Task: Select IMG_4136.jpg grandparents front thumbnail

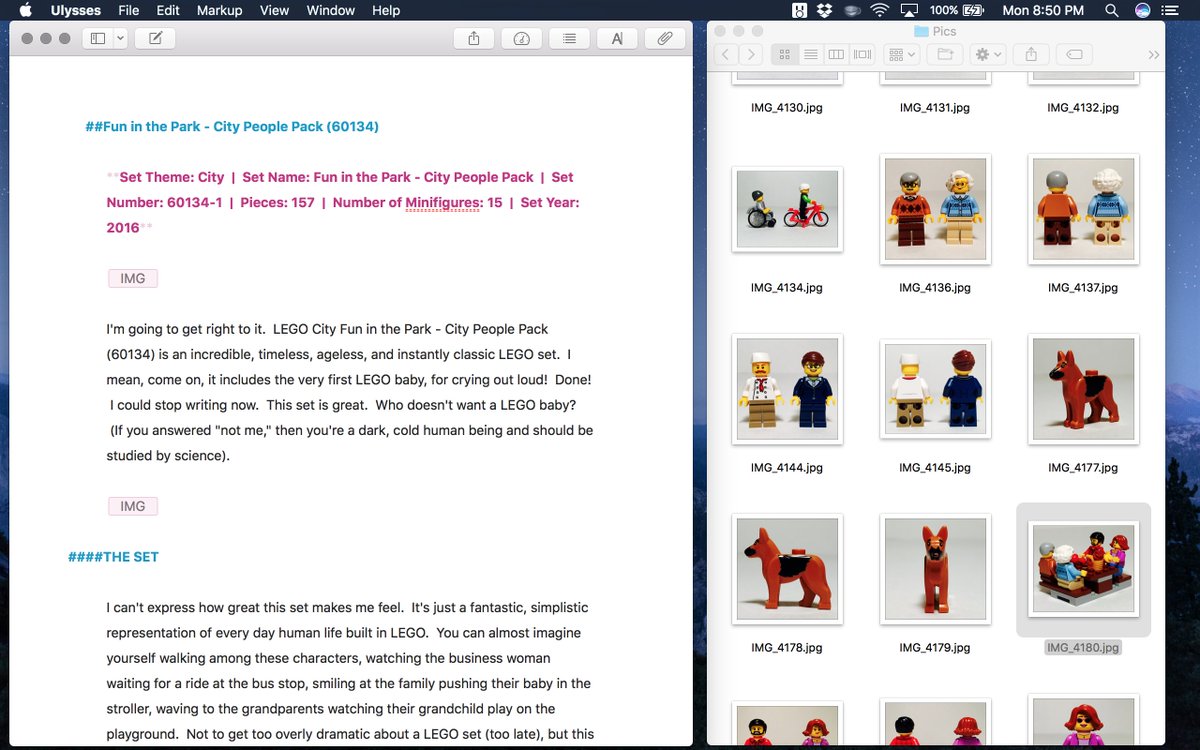Action: click(x=935, y=209)
